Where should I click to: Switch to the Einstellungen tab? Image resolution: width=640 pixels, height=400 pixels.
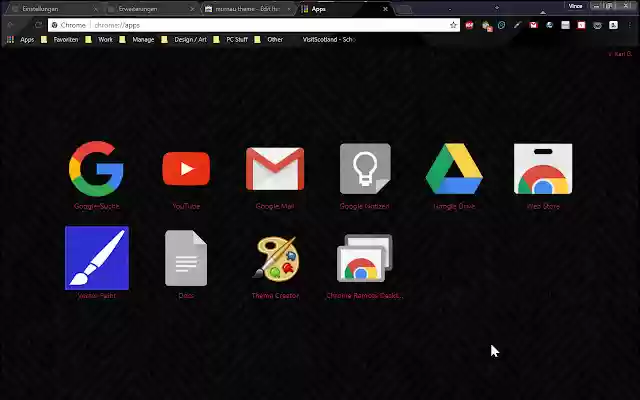(53, 9)
